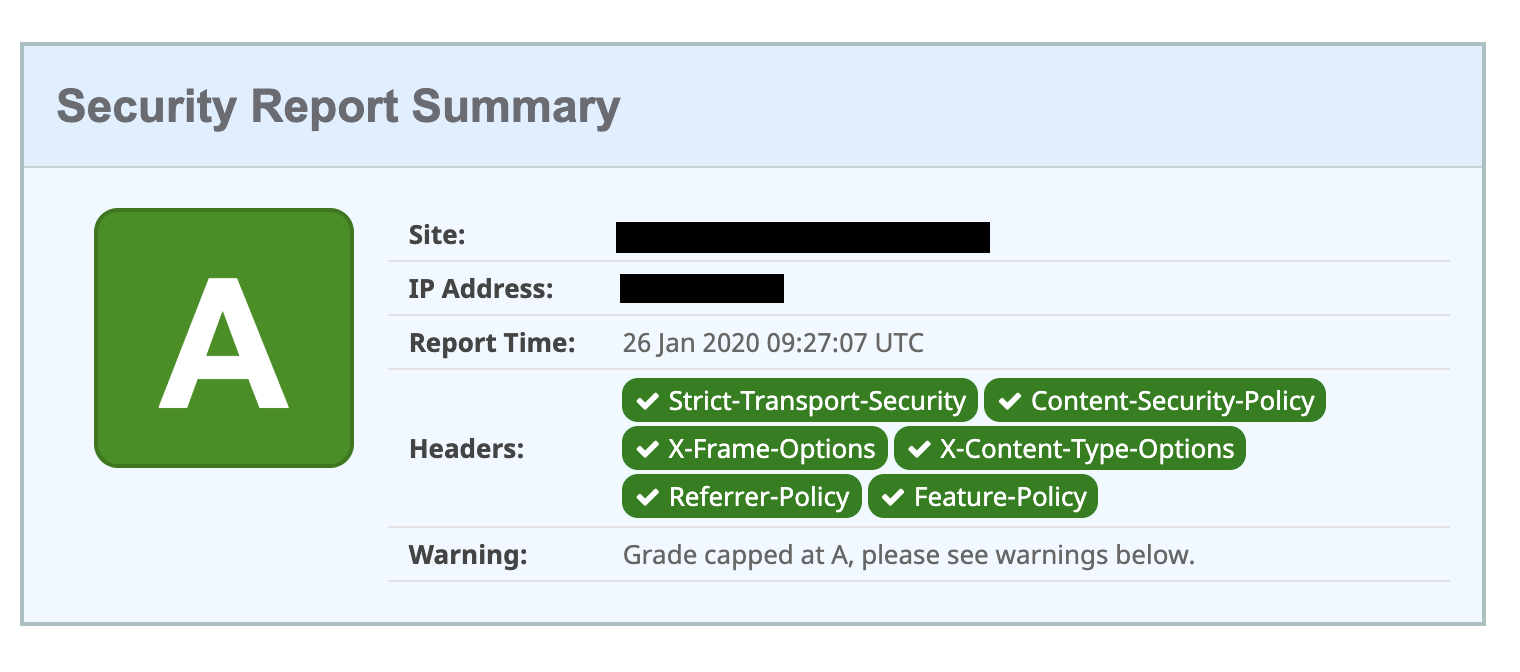Click the green A grade badge
Screen dimensions: 1520x672
pos(224,338)
